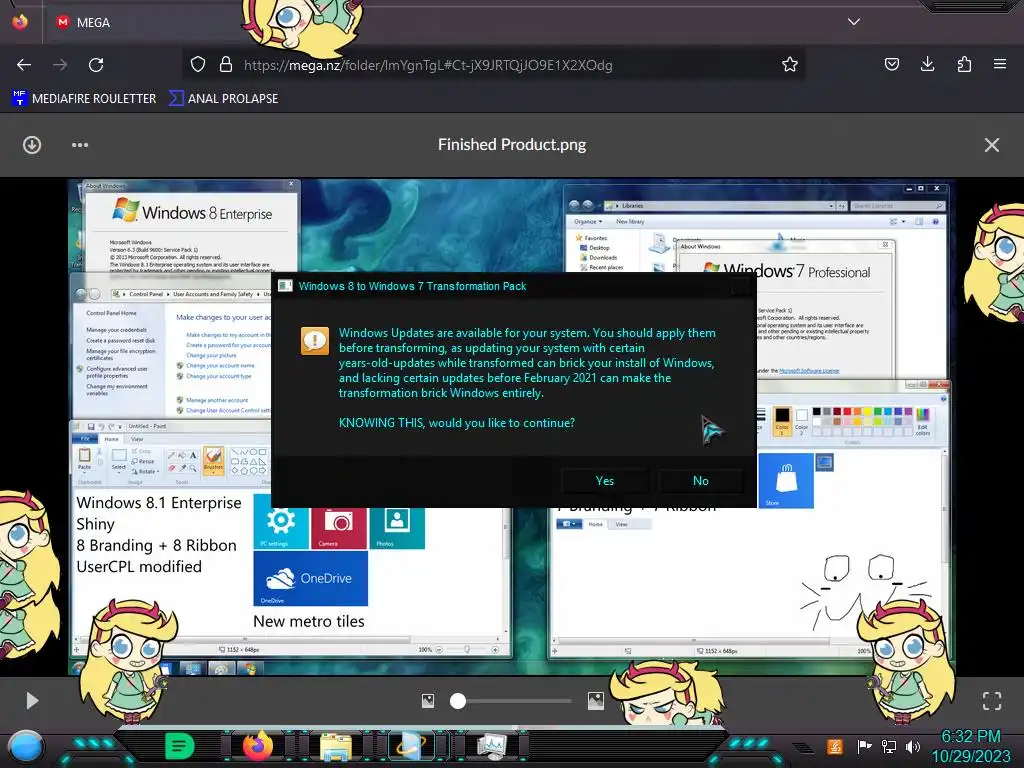Open the Action Center flag icon
The image size is (1024, 768).
pos(864,746)
